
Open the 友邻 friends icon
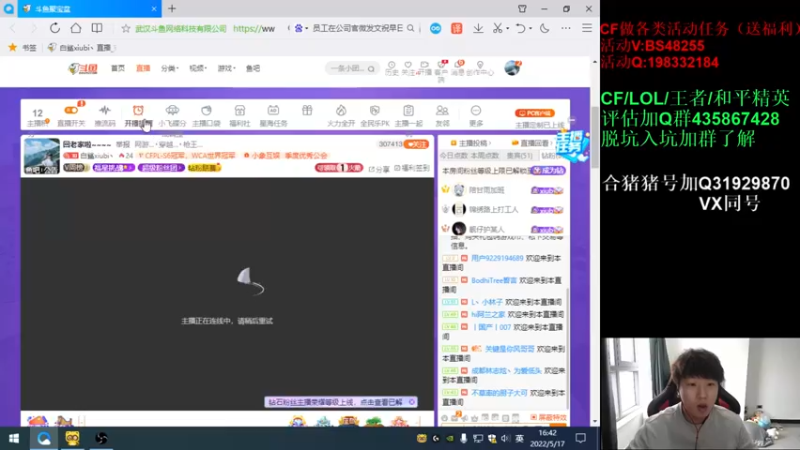click(x=442, y=110)
